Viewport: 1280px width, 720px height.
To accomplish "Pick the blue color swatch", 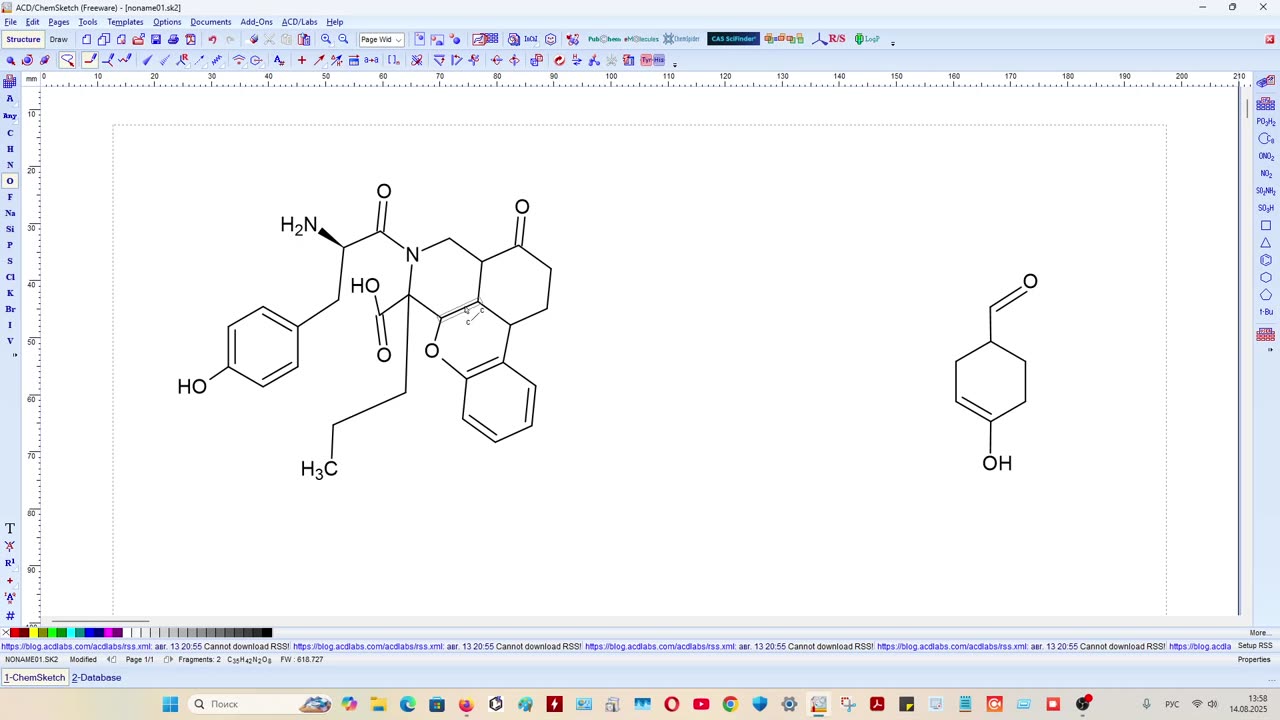I will click(89, 633).
